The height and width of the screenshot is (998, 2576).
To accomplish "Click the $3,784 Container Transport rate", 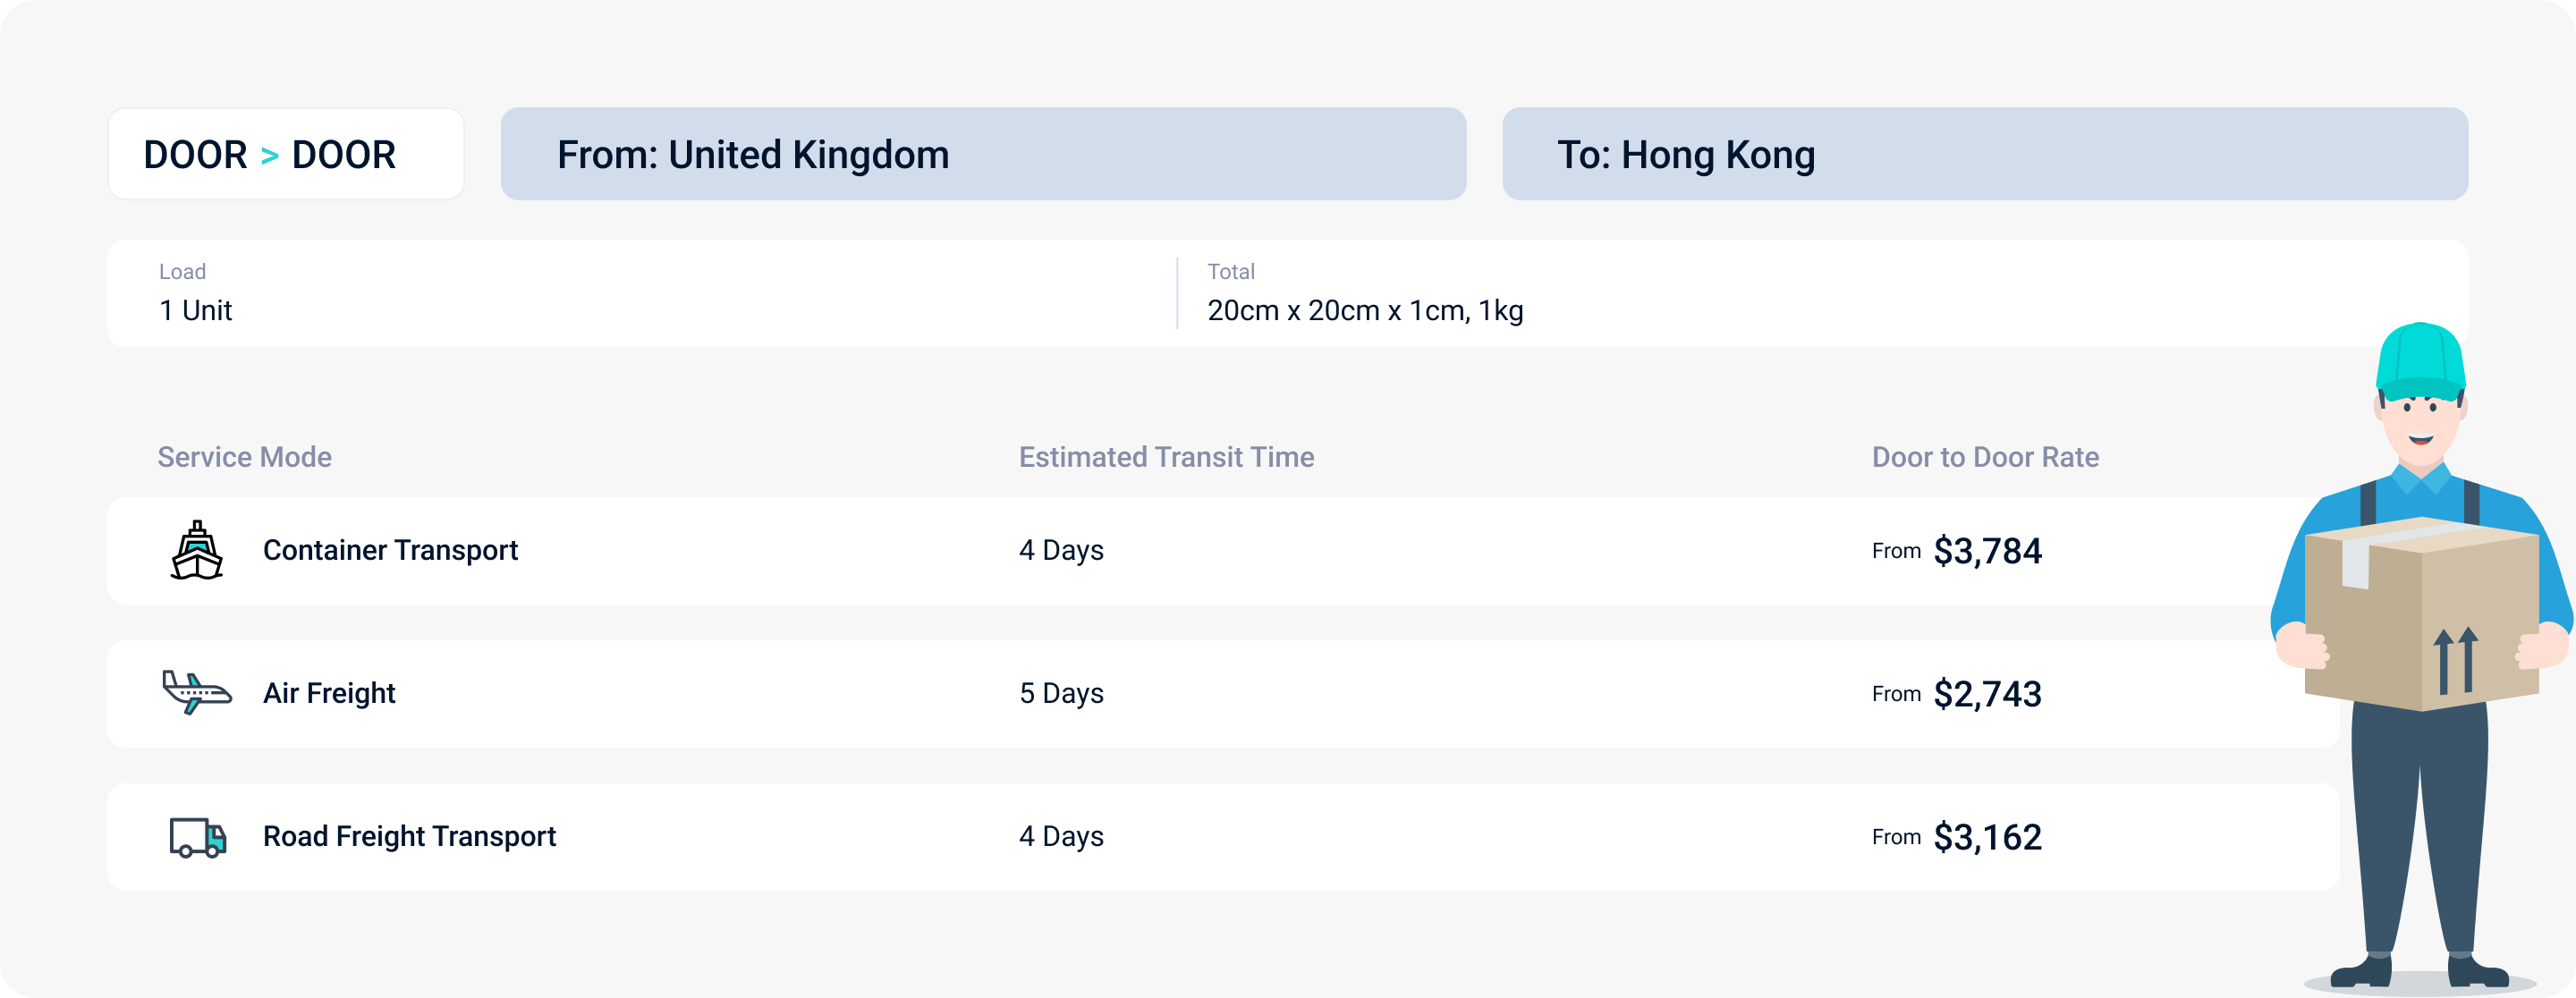I will [1986, 551].
